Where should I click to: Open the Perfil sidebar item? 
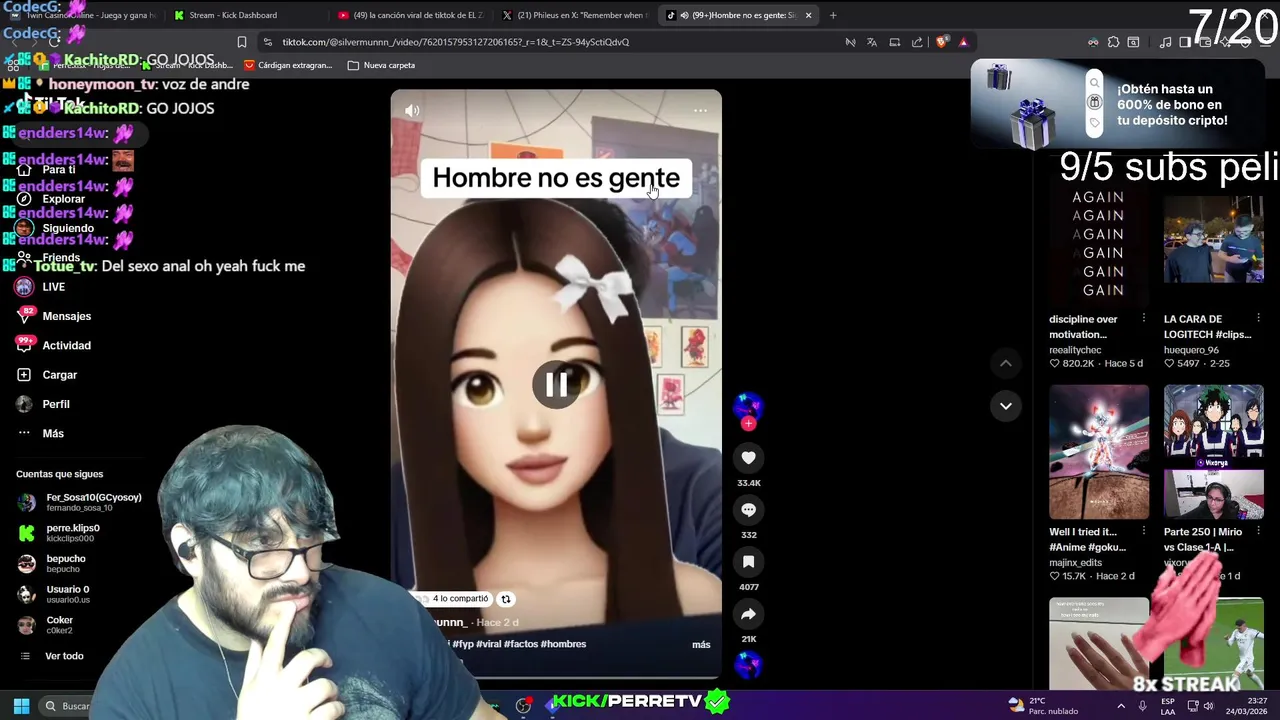(x=55, y=404)
